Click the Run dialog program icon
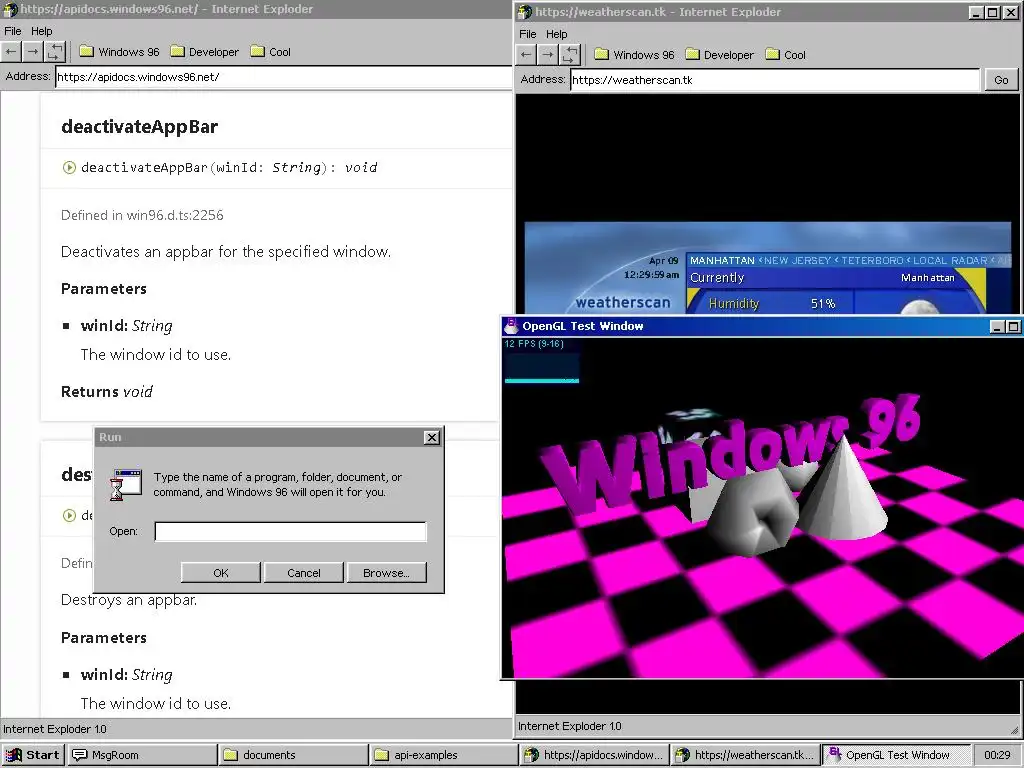This screenshot has width=1024, height=768. [126, 485]
